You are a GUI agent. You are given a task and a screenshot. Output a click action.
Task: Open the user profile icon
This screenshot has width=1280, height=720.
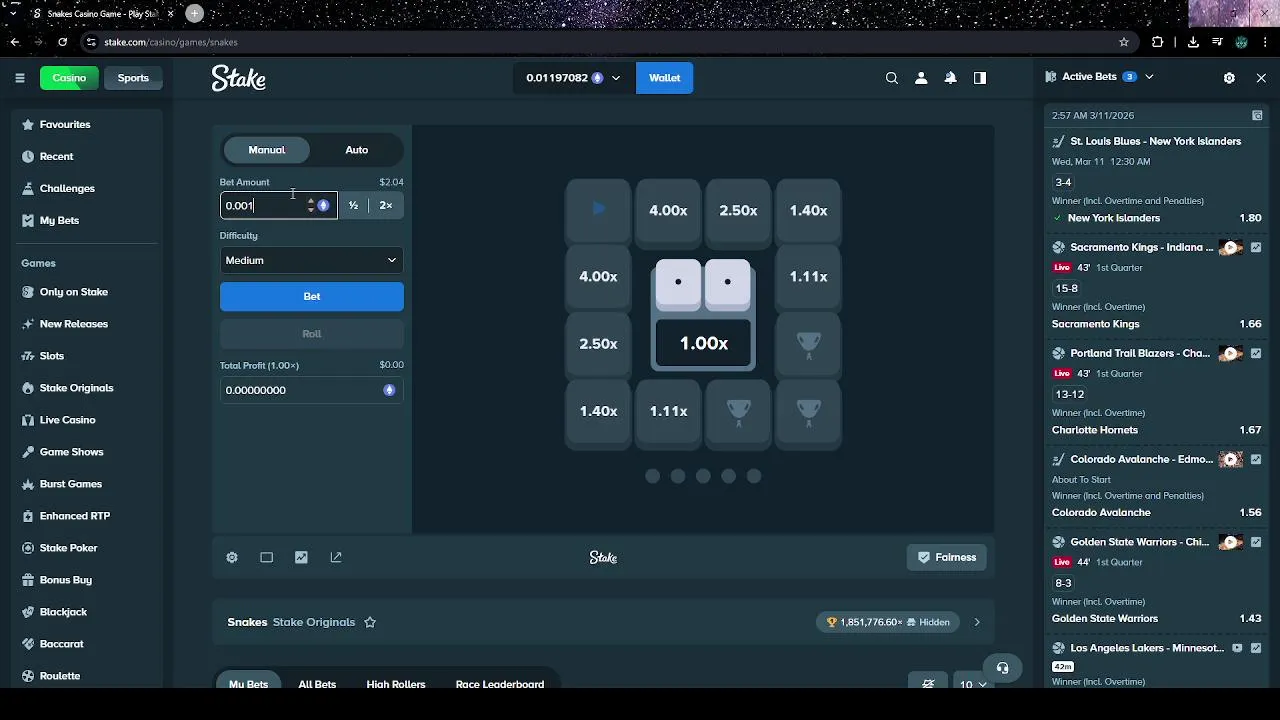point(921,78)
